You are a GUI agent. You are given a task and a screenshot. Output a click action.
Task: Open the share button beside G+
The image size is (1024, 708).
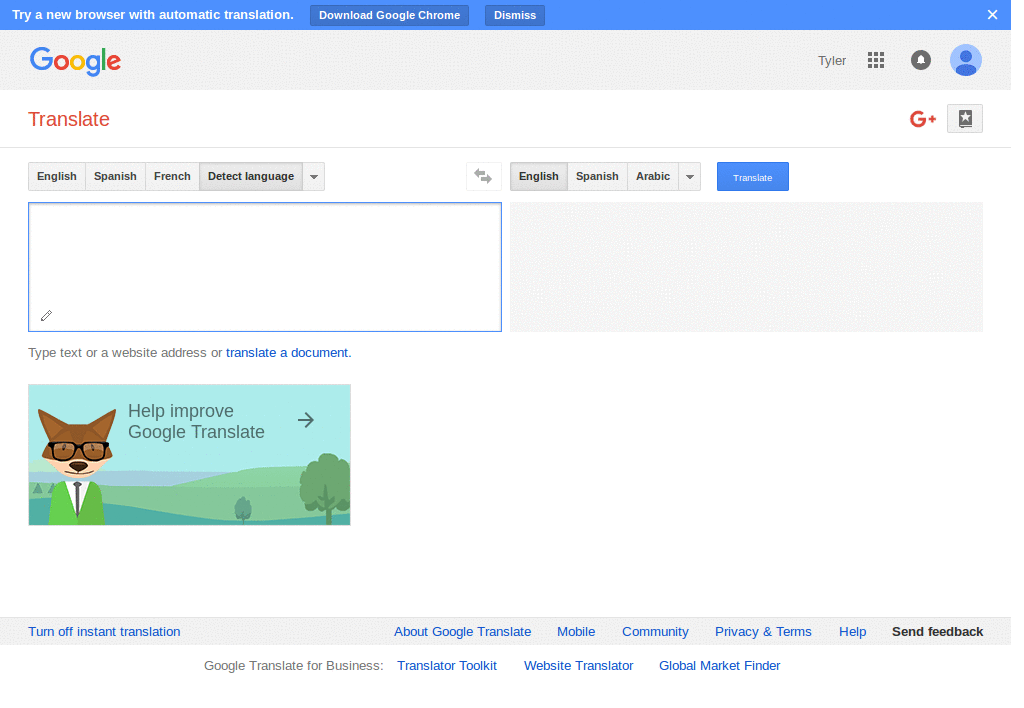click(x=964, y=118)
